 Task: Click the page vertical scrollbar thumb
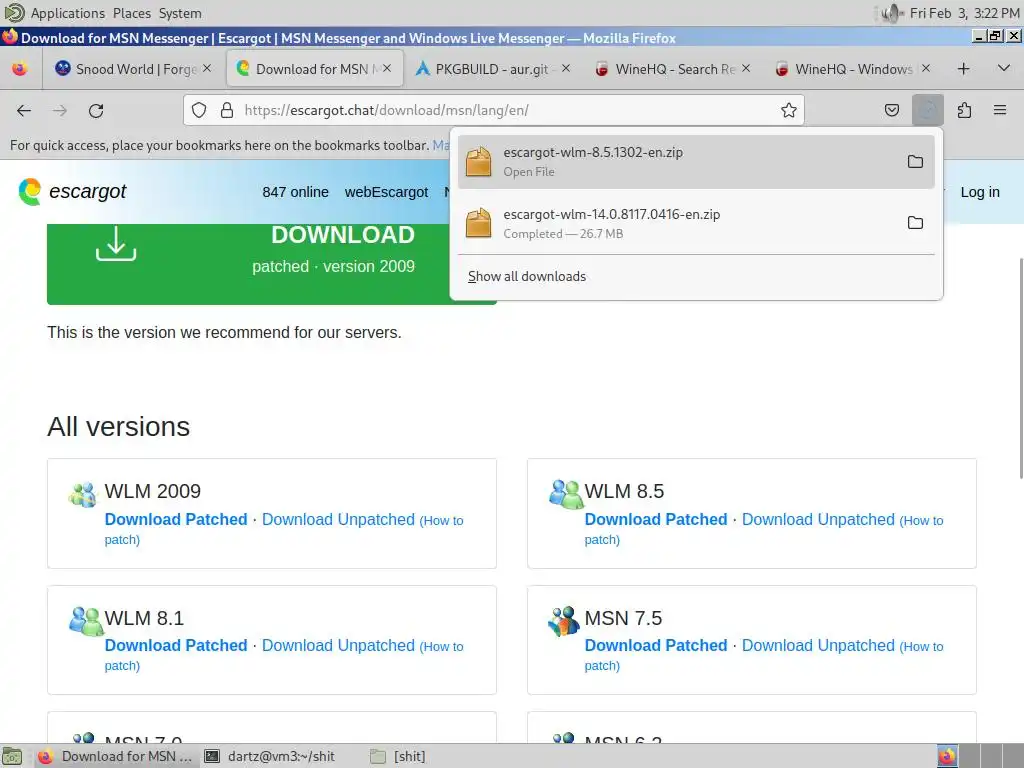click(x=1019, y=369)
